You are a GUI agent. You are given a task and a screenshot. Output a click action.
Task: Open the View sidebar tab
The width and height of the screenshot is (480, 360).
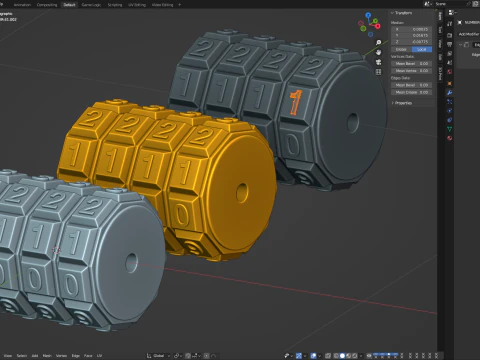click(440, 44)
